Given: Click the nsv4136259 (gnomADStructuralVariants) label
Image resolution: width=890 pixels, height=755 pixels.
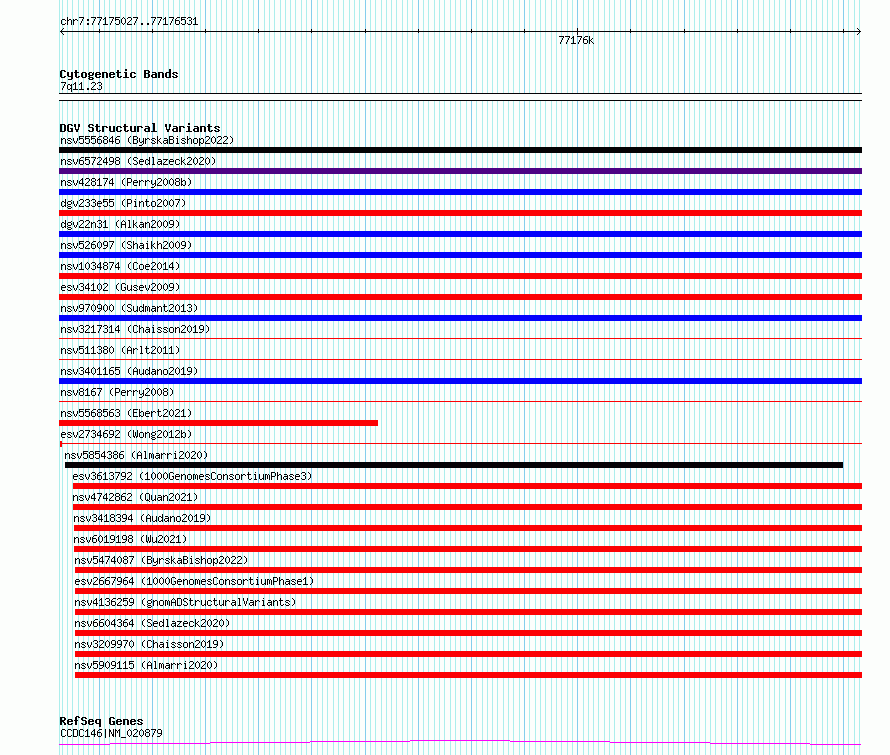Looking at the screenshot, I should tap(185, 602).
